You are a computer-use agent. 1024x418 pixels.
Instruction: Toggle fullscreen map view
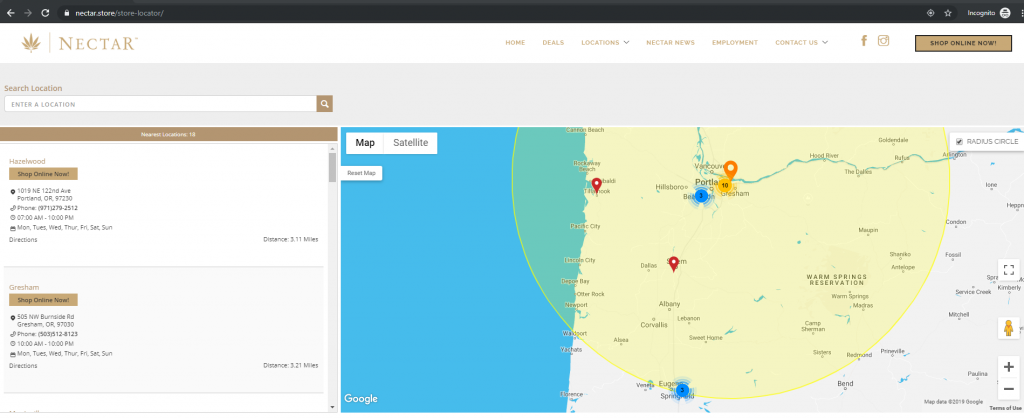(1008, 270)
